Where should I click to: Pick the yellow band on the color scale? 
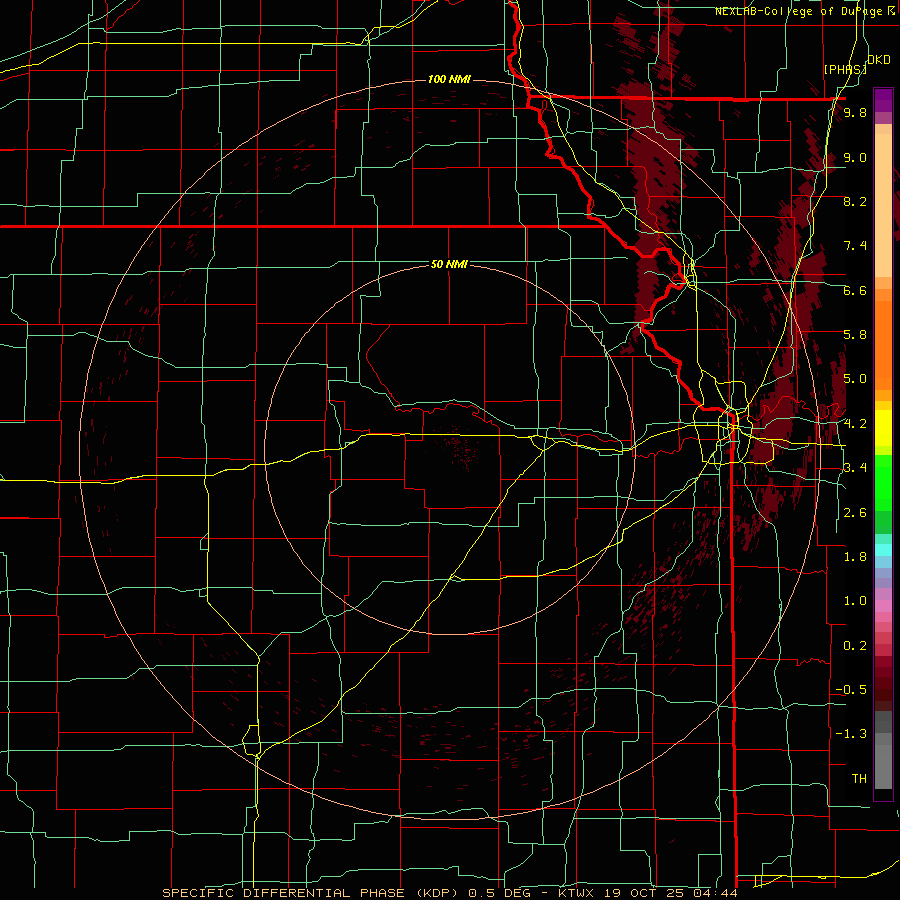coord(883,428)
